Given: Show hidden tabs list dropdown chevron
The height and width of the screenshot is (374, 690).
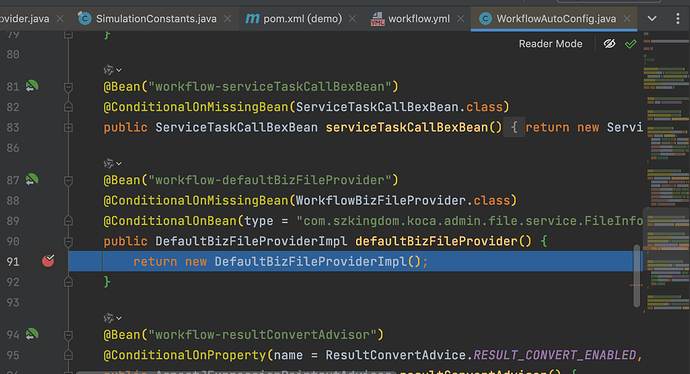Looking at the screenshot, I should (652, 18).
